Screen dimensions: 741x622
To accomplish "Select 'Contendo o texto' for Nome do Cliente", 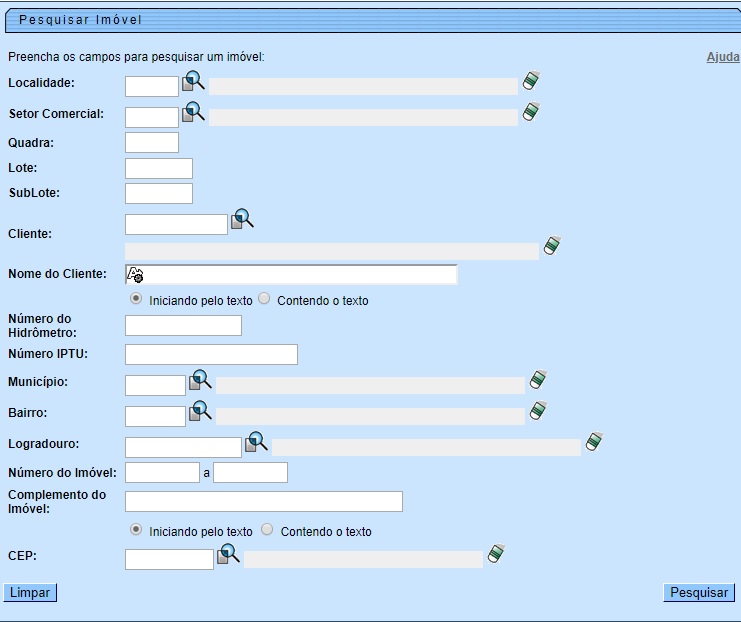I will [x=265, y=299].
